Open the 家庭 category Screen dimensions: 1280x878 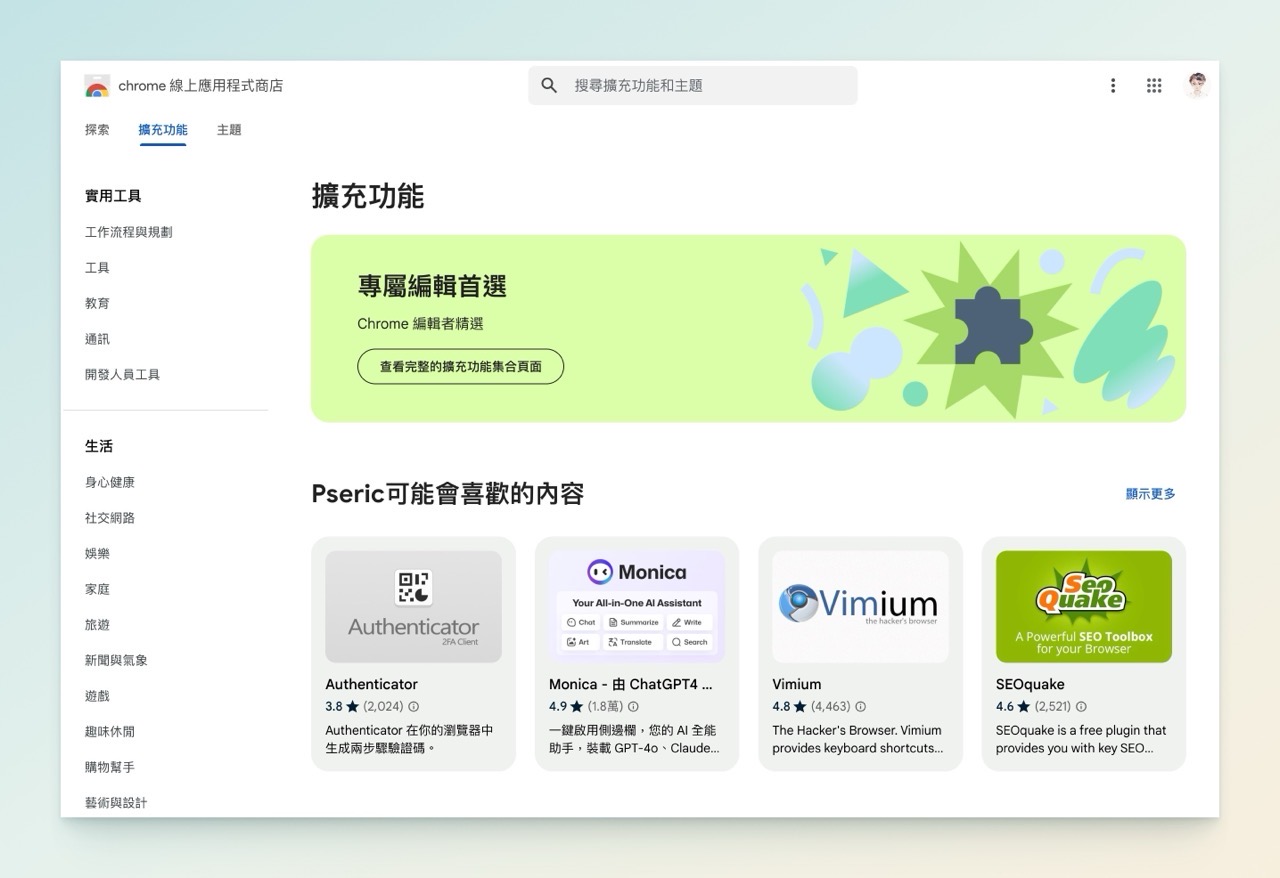pos(97,589)
